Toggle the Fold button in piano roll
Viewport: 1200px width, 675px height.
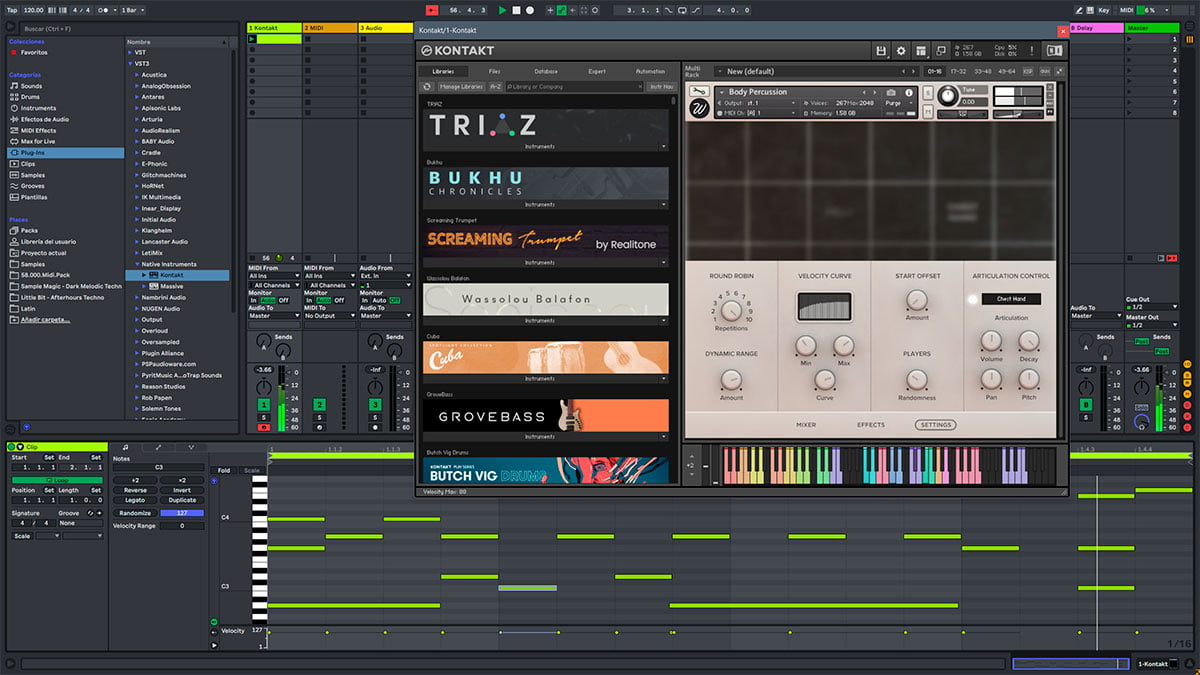pos(224,470)
